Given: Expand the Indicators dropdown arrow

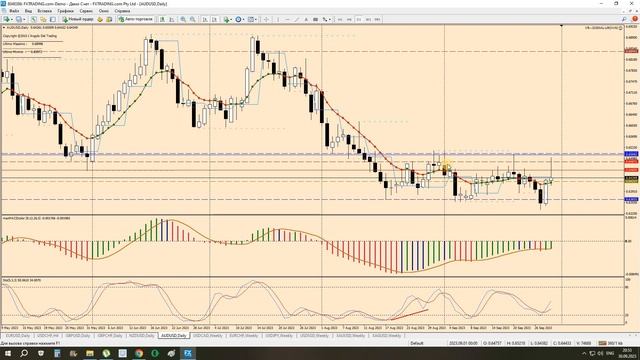Looking at the screenshot, I should (x=232, y=19).
